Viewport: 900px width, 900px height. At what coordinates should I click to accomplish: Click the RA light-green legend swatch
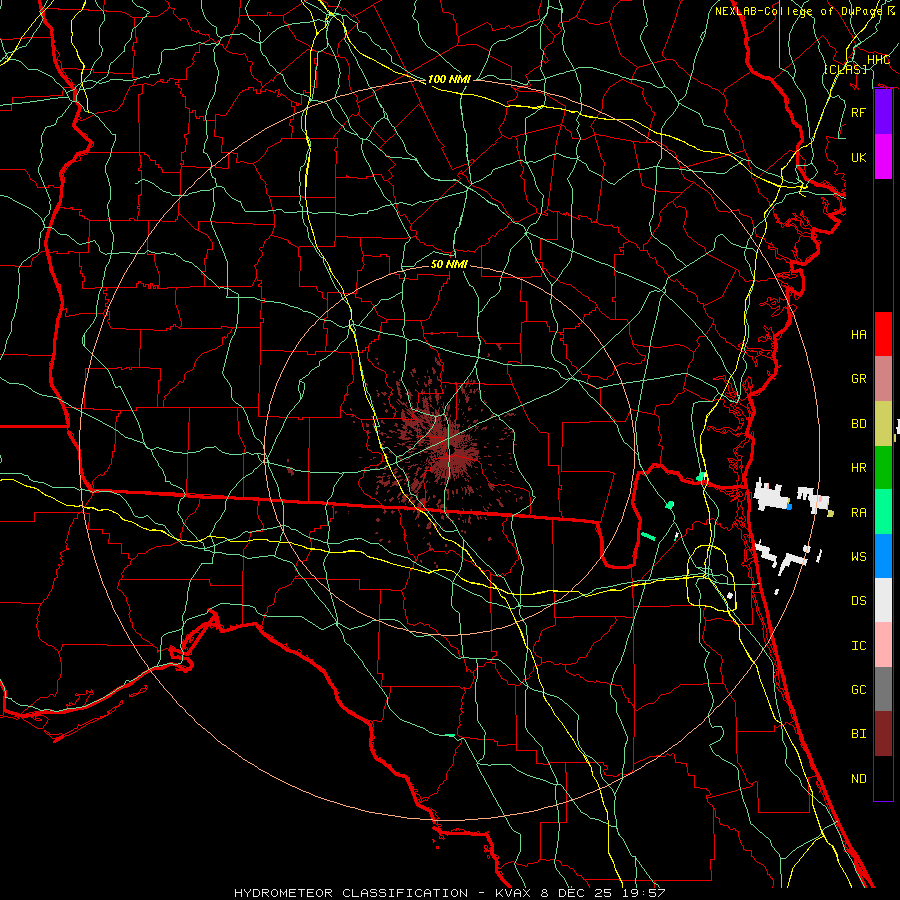click(883, 512)
